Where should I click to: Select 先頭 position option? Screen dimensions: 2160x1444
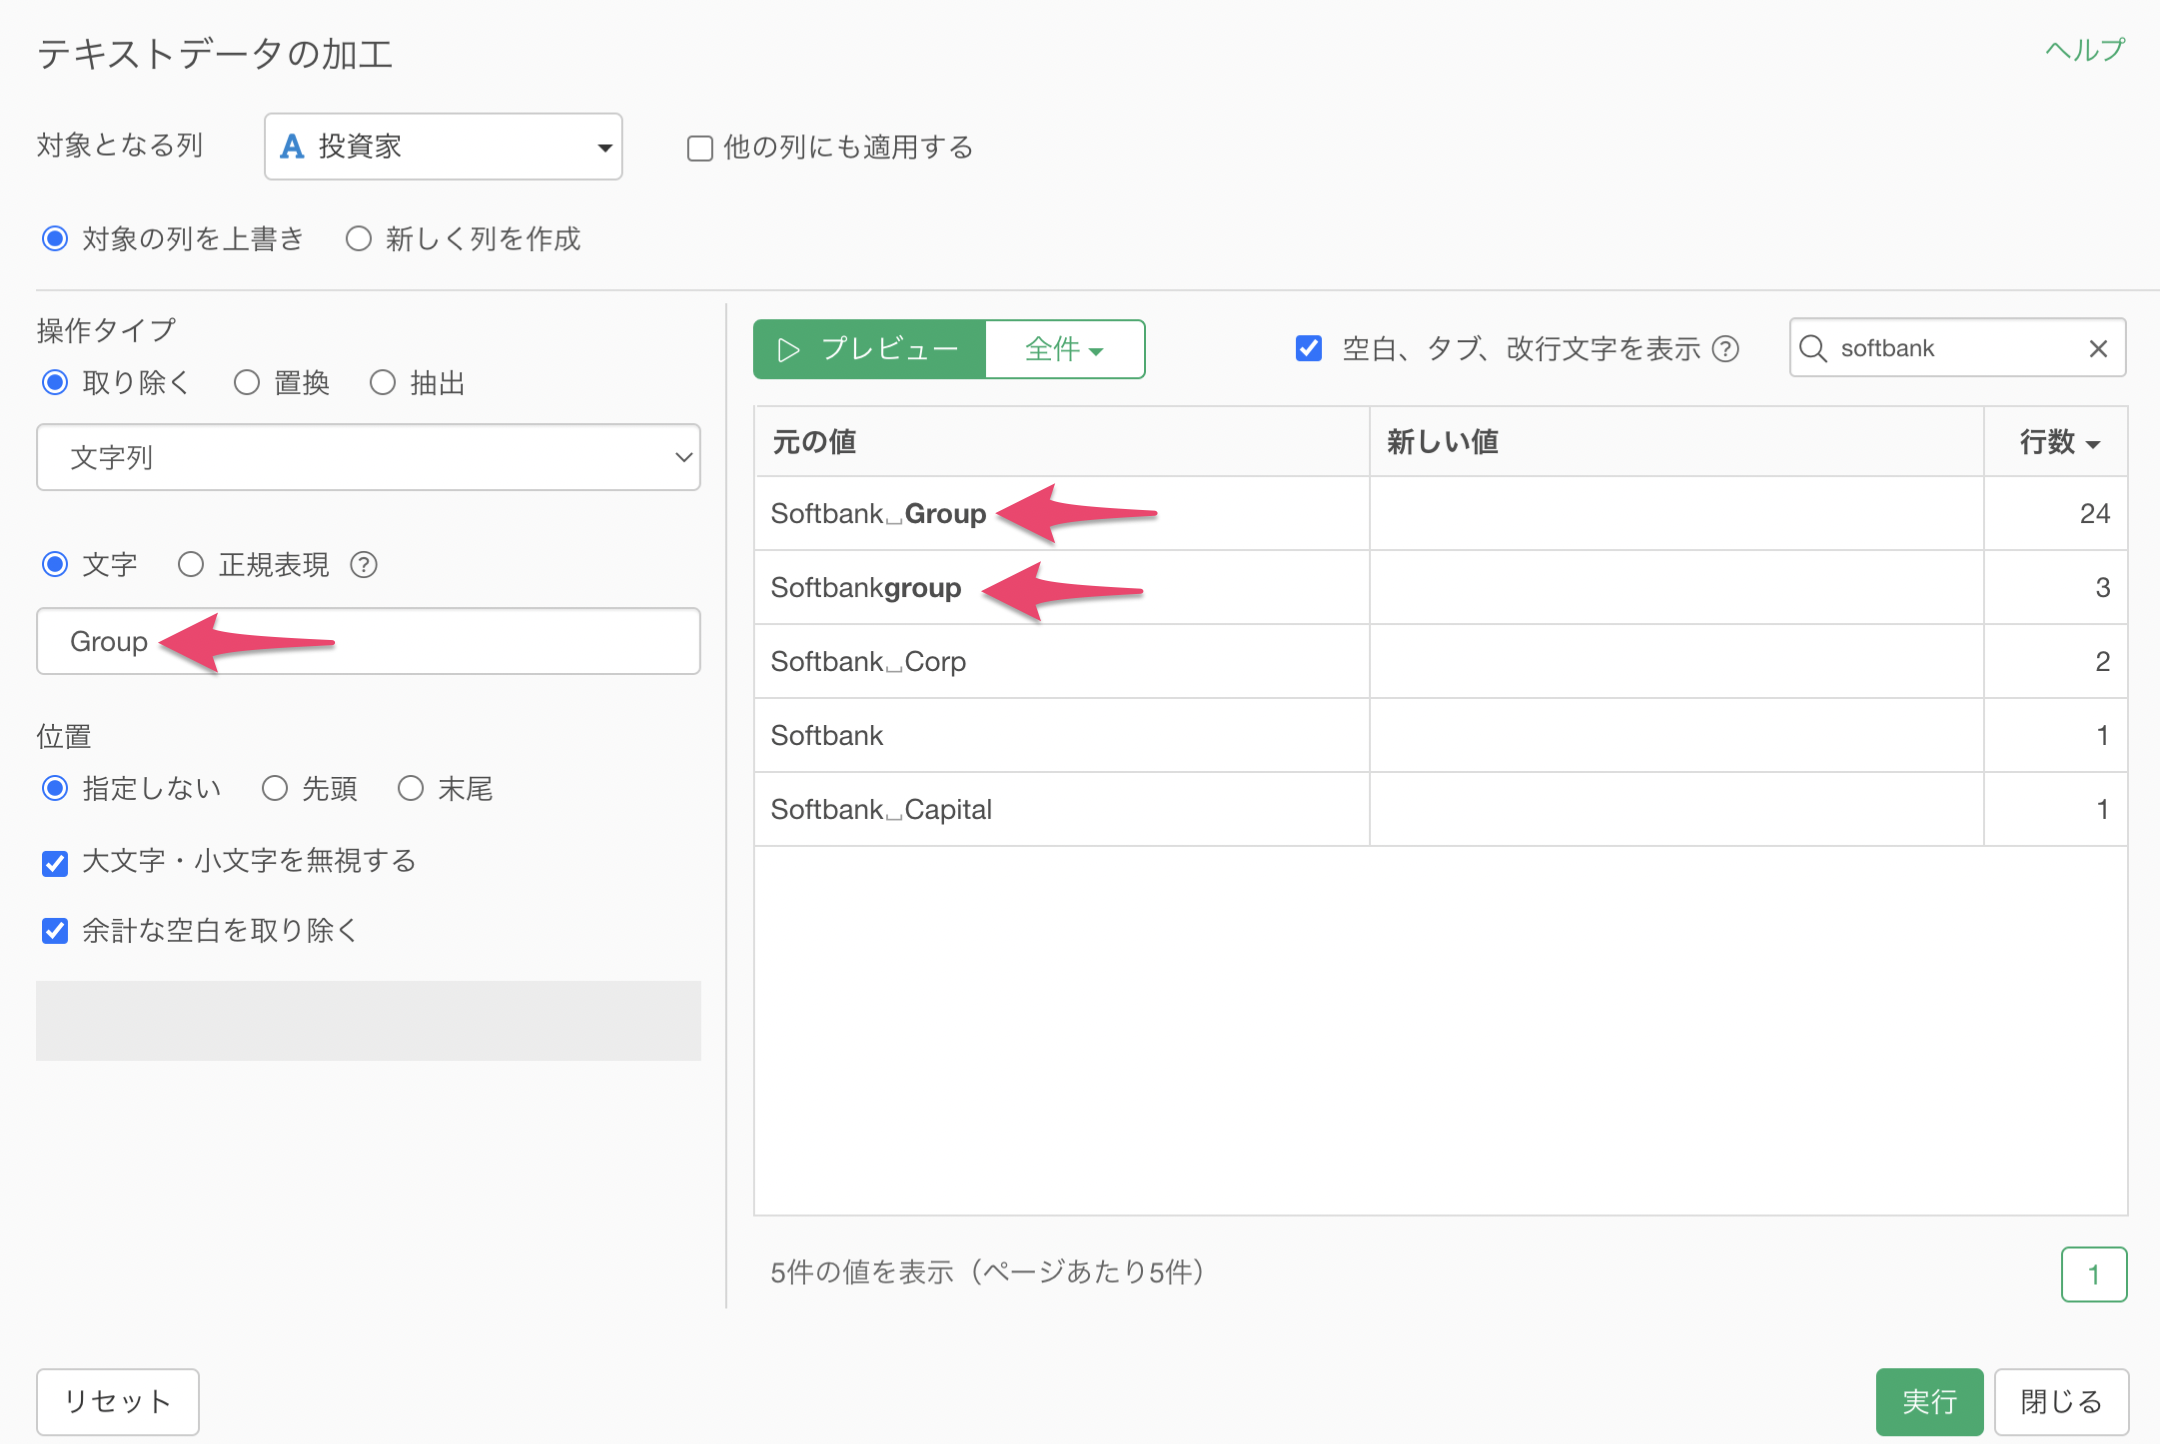pos(274,789)
